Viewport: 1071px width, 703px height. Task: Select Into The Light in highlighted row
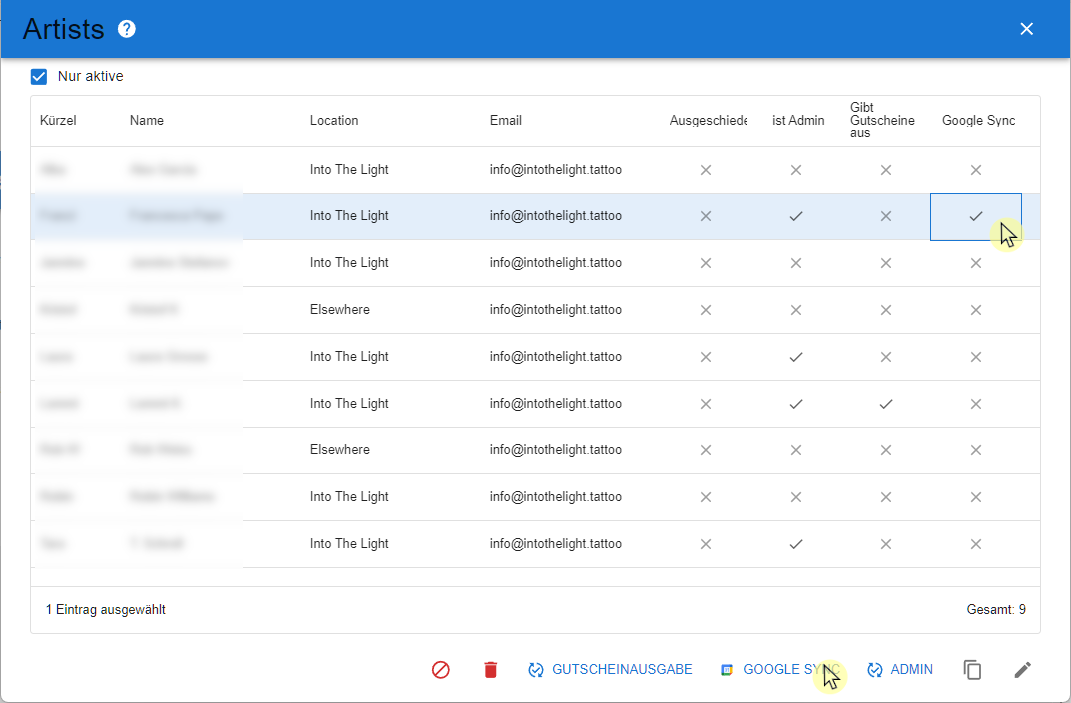click(349, 216)
